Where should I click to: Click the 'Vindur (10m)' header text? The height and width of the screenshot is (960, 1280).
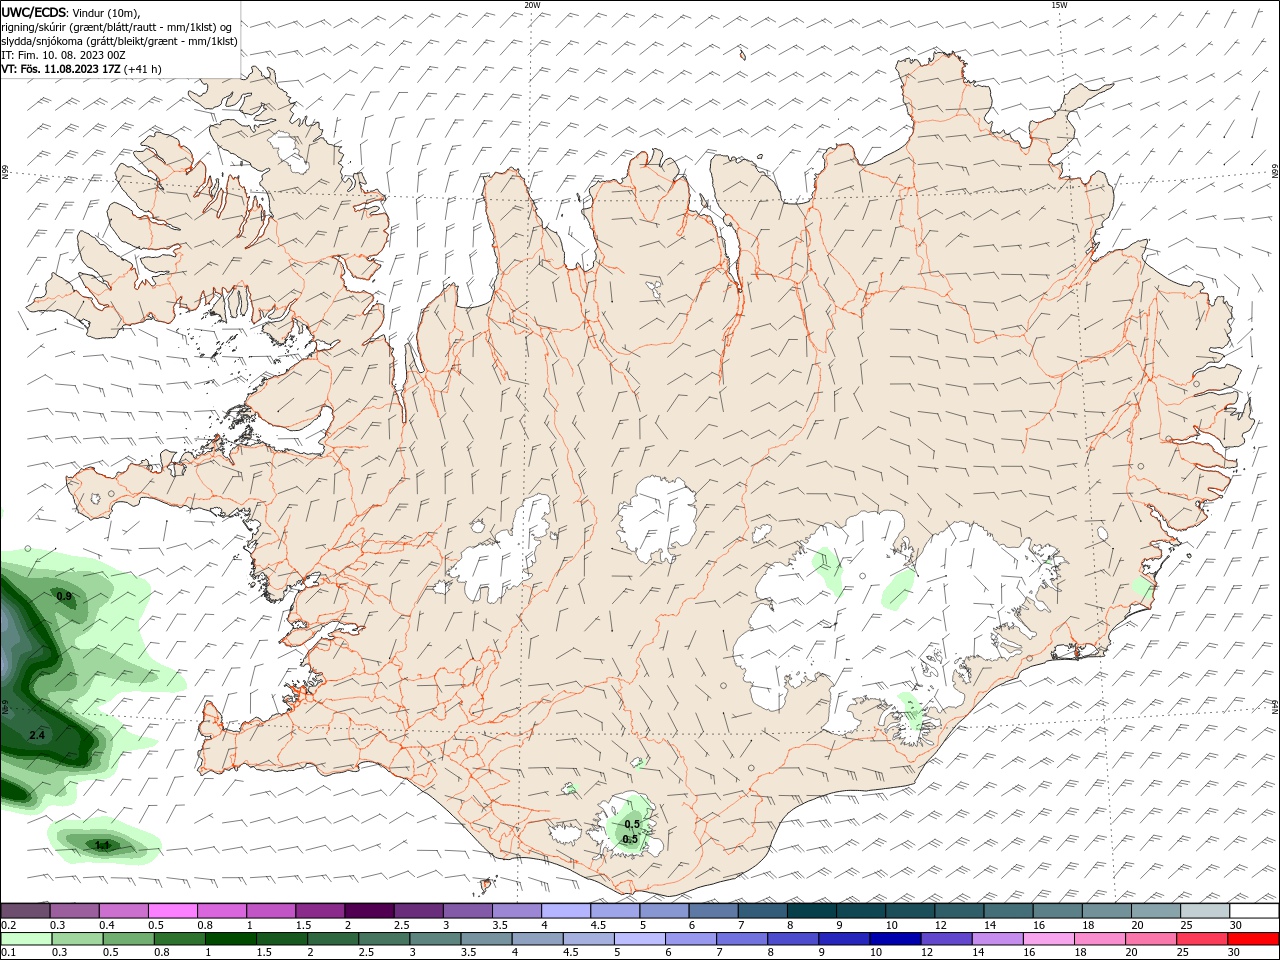107,13
